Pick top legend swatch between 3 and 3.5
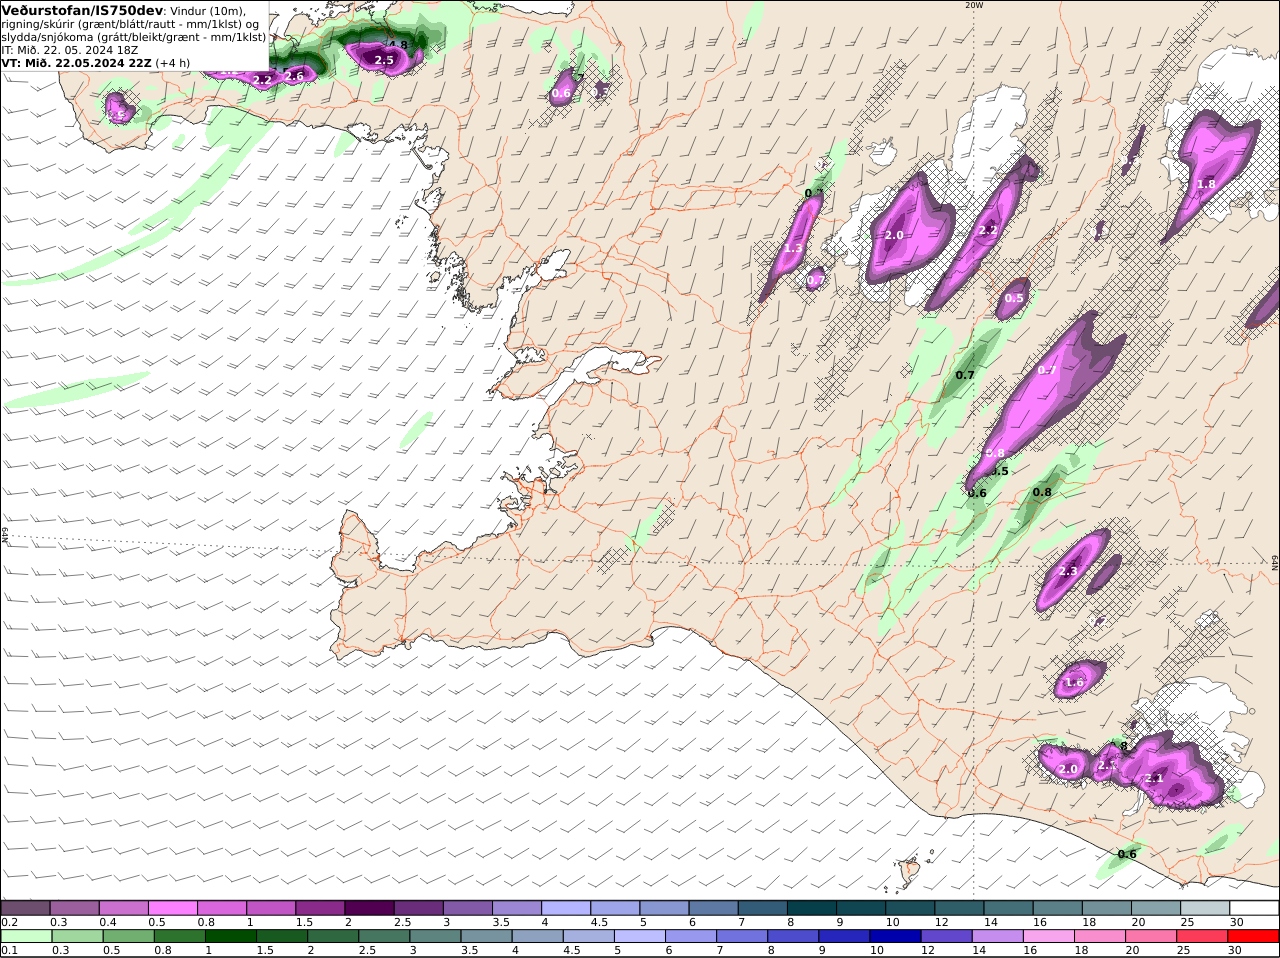The height and width of the screenshot is (958, 1280). coord(467,908)
